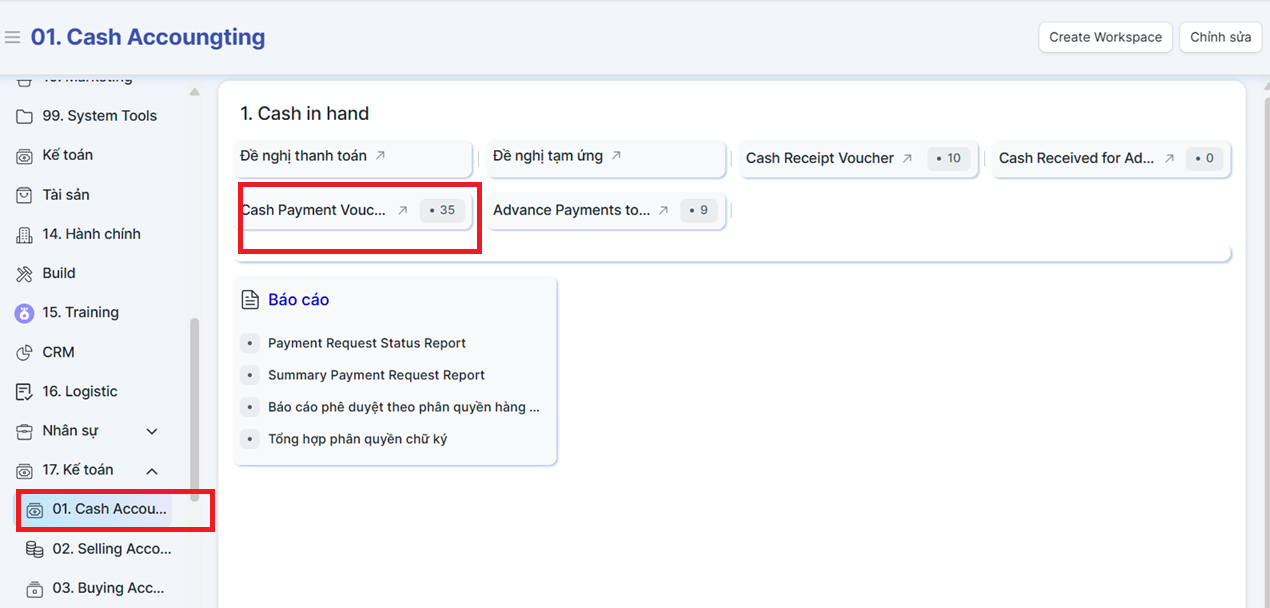Image resolution: width=1270 pixels, height=608 pixels.
Task: Open 02. Selling Accounting workspace
Action: 111,549
